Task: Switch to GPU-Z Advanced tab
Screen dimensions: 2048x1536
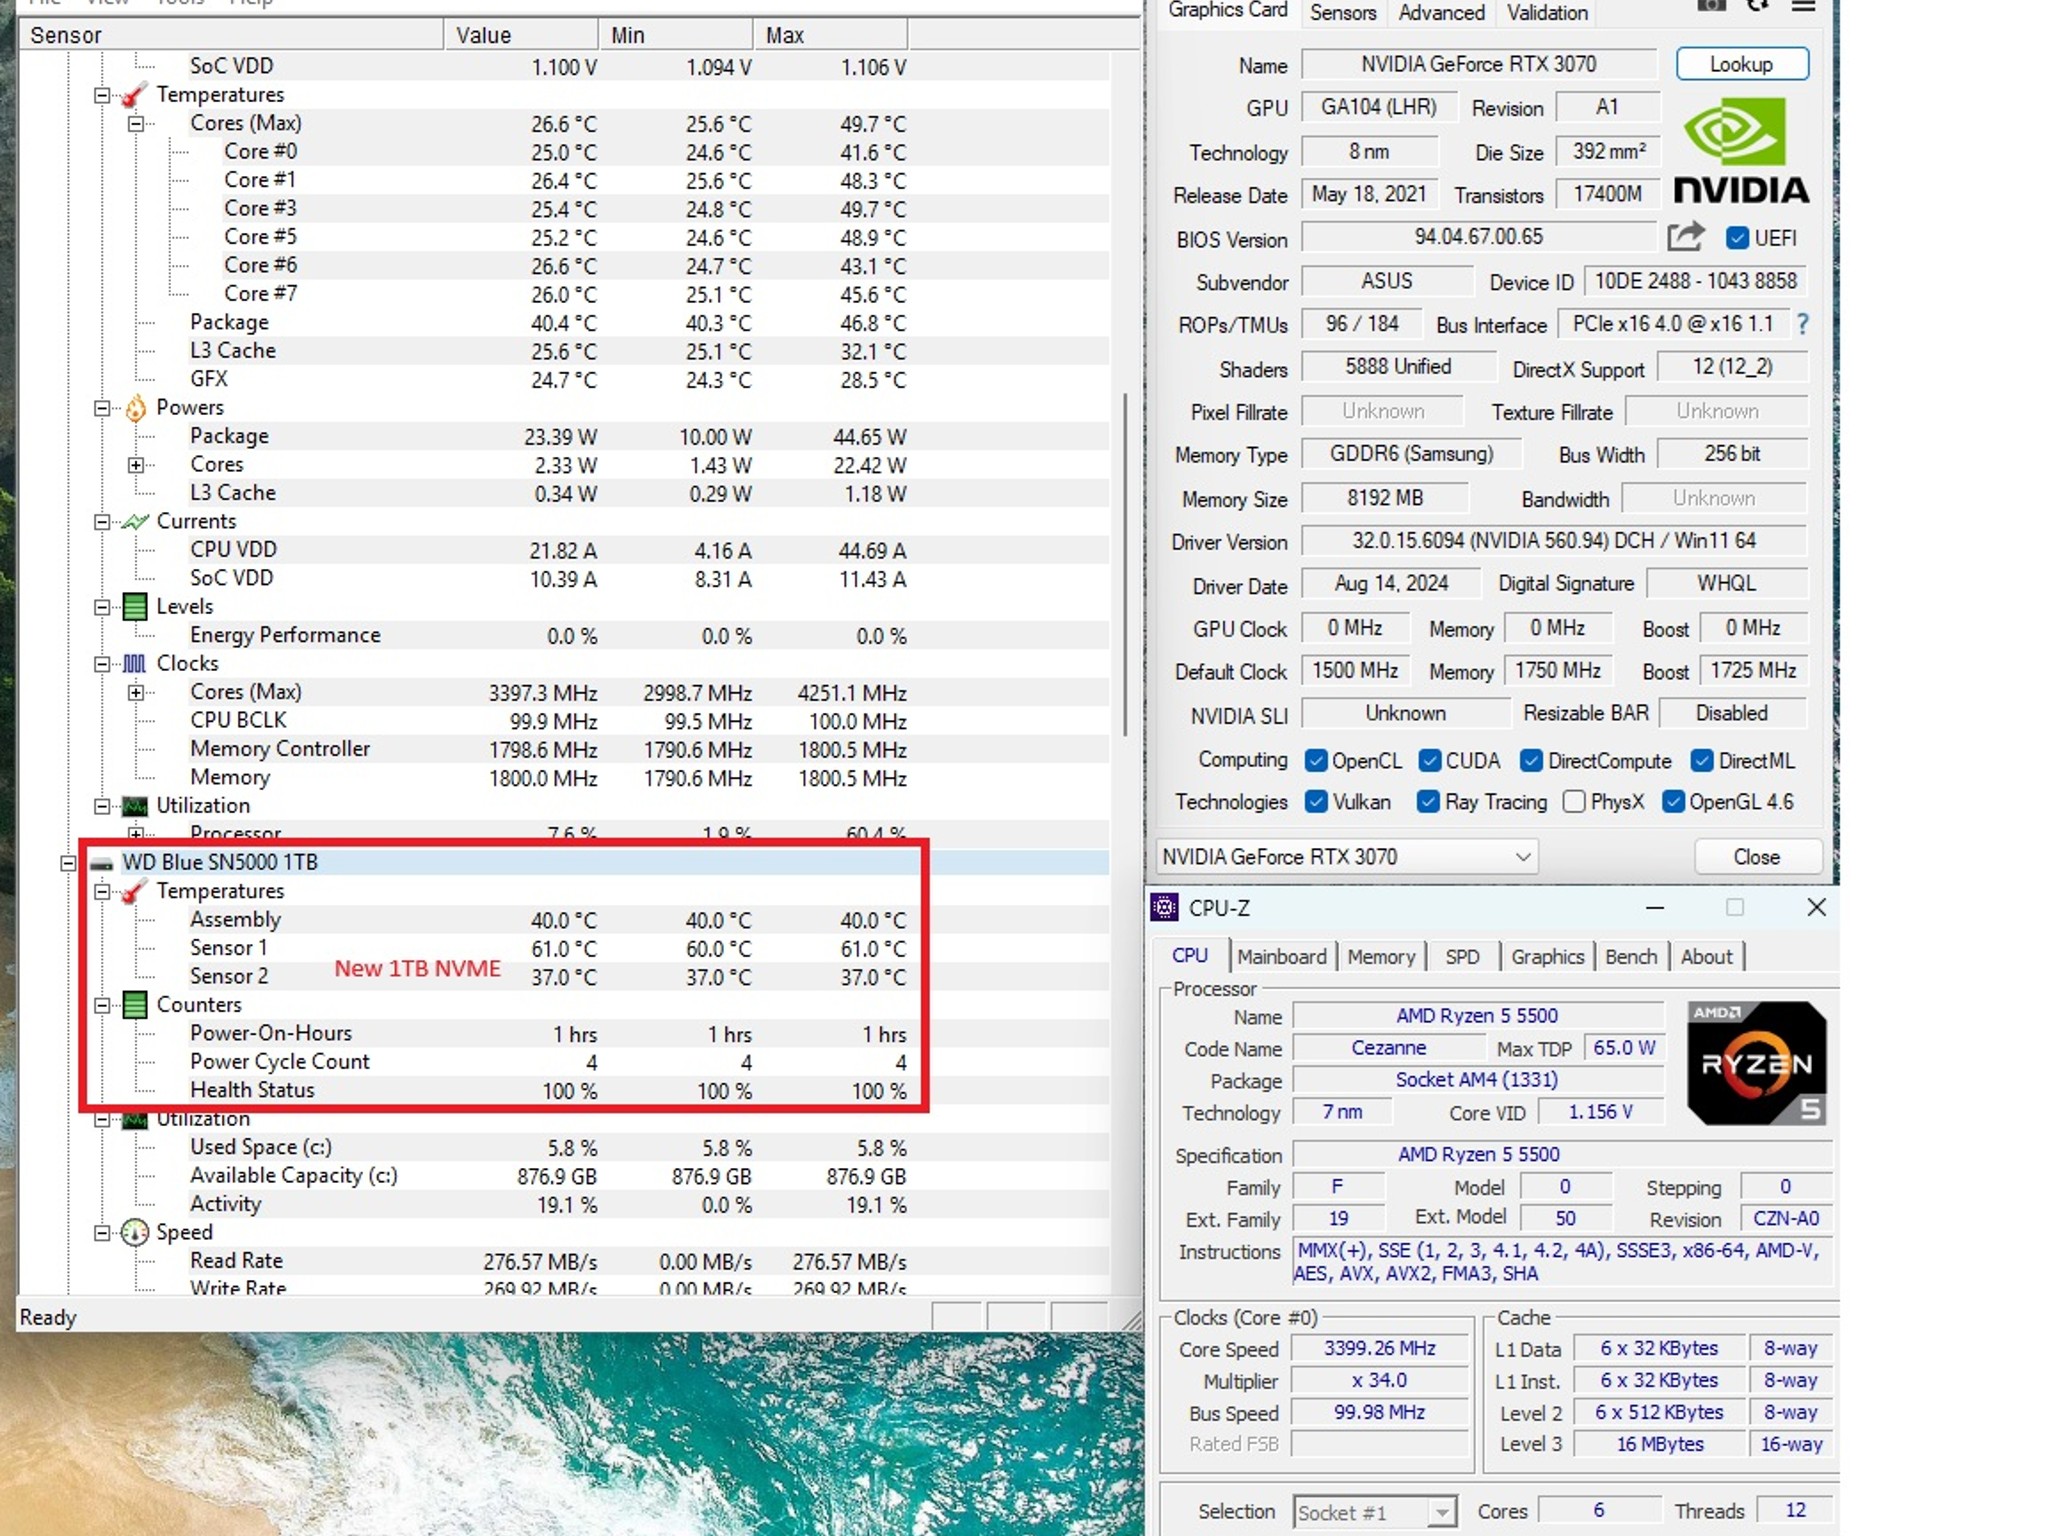Action: click(1441, 13)
